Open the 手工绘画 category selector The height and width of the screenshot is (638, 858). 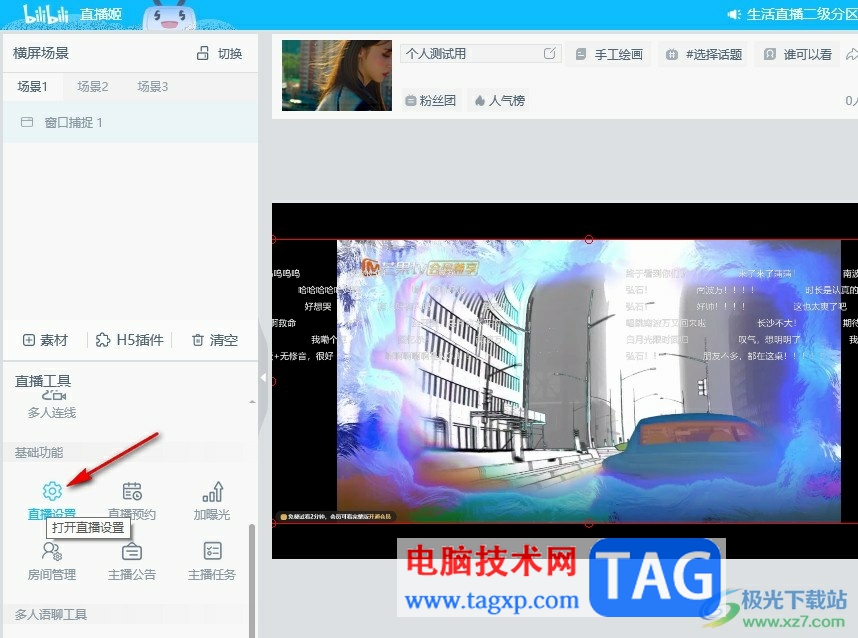click(610, 54)
